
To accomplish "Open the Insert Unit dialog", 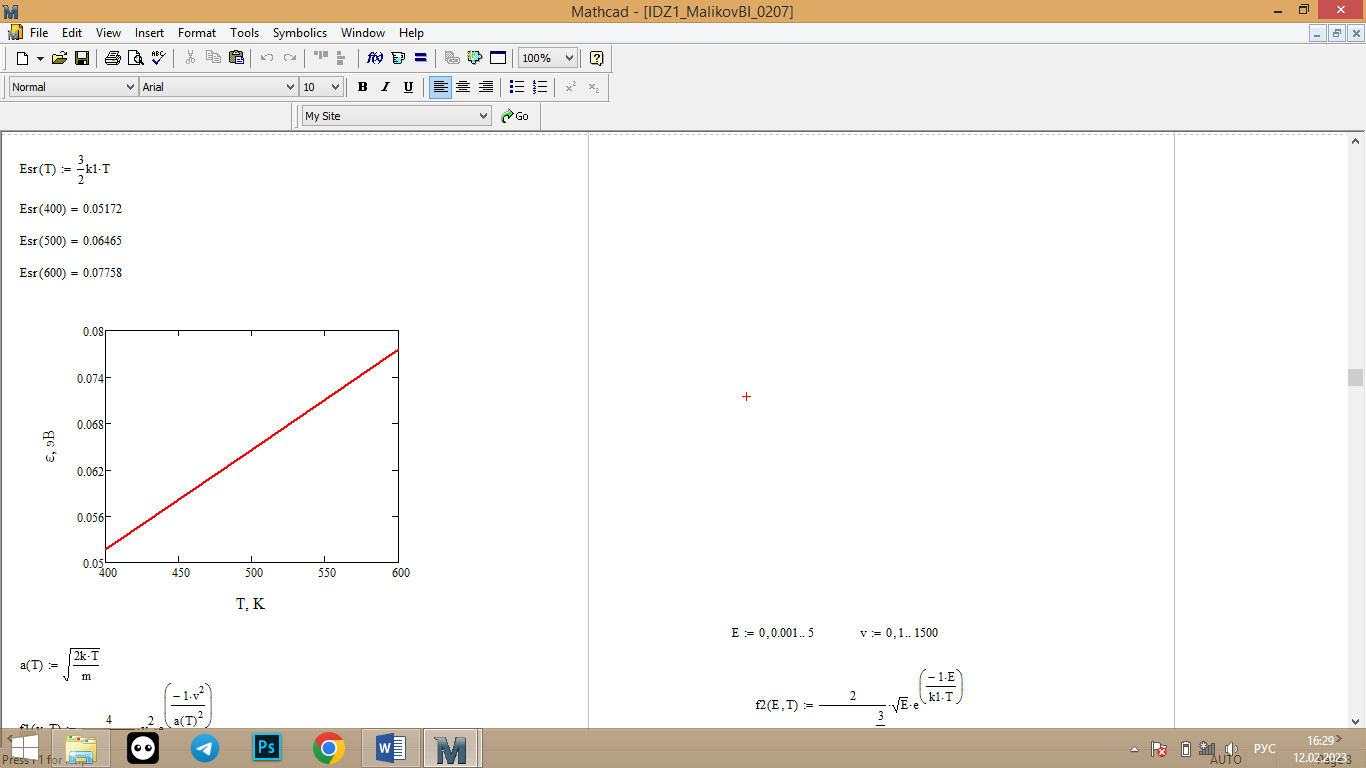I will click(398, 58).
